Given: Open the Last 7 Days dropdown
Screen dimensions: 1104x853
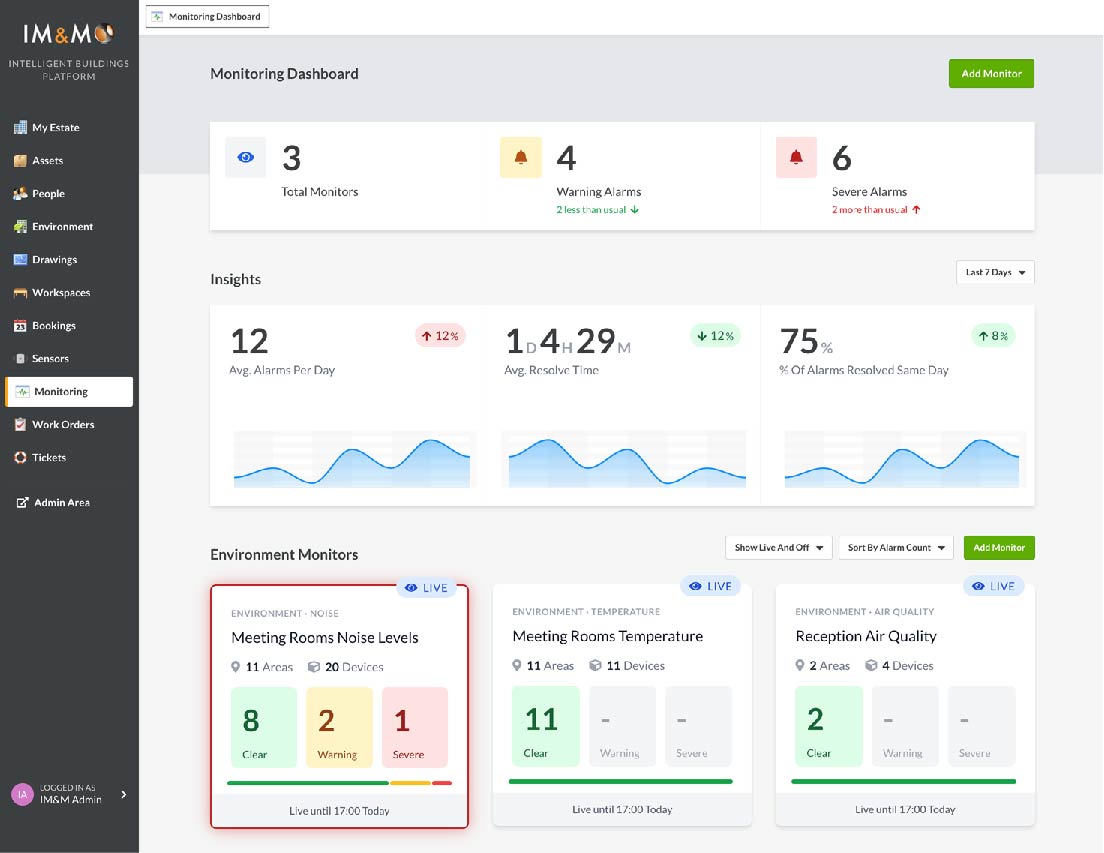Looking at the screenshot, I should pyautogui.click(x=995, y=272).
